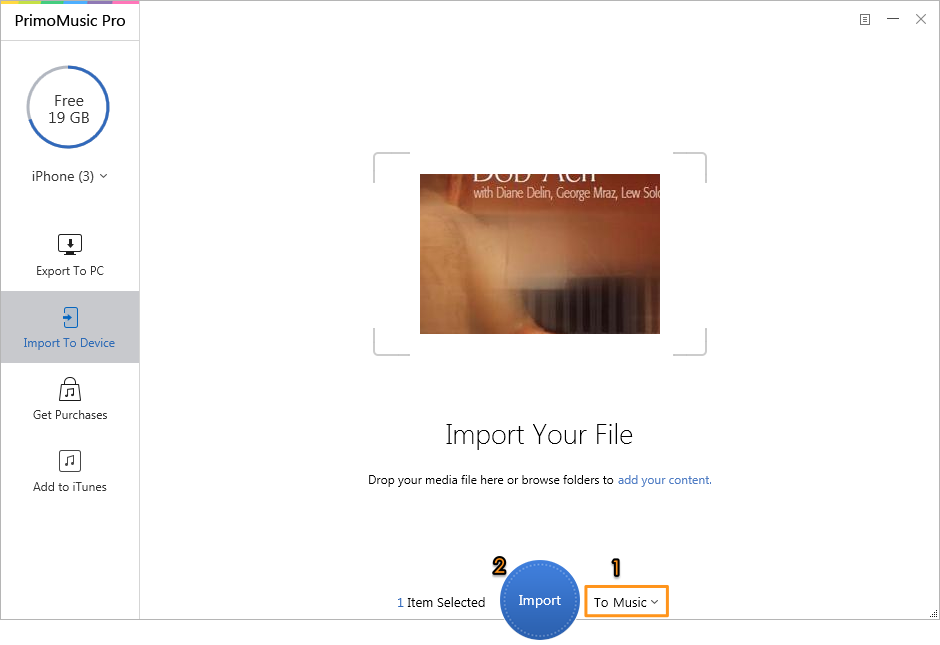Switch to Add to iTunes label

70,487
